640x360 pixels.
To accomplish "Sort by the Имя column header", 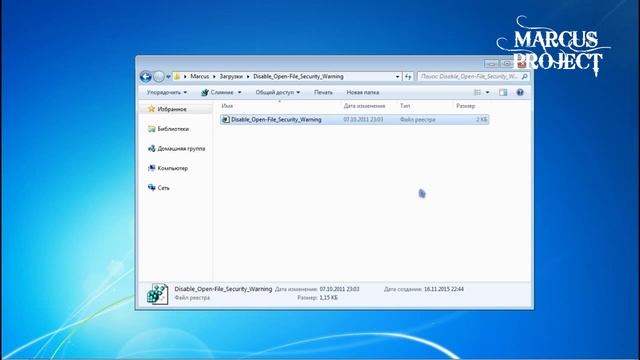I will click(x=227, y=106).
